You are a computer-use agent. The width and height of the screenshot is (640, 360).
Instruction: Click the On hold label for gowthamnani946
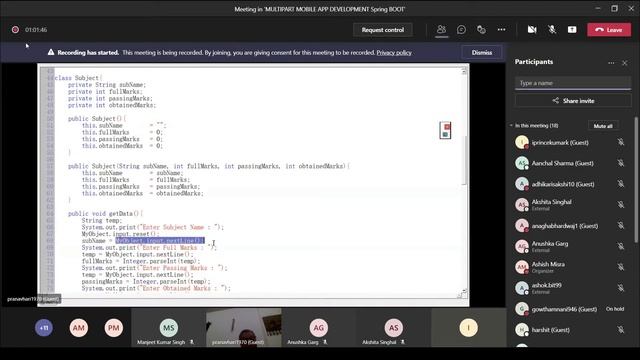coord(615,309)
